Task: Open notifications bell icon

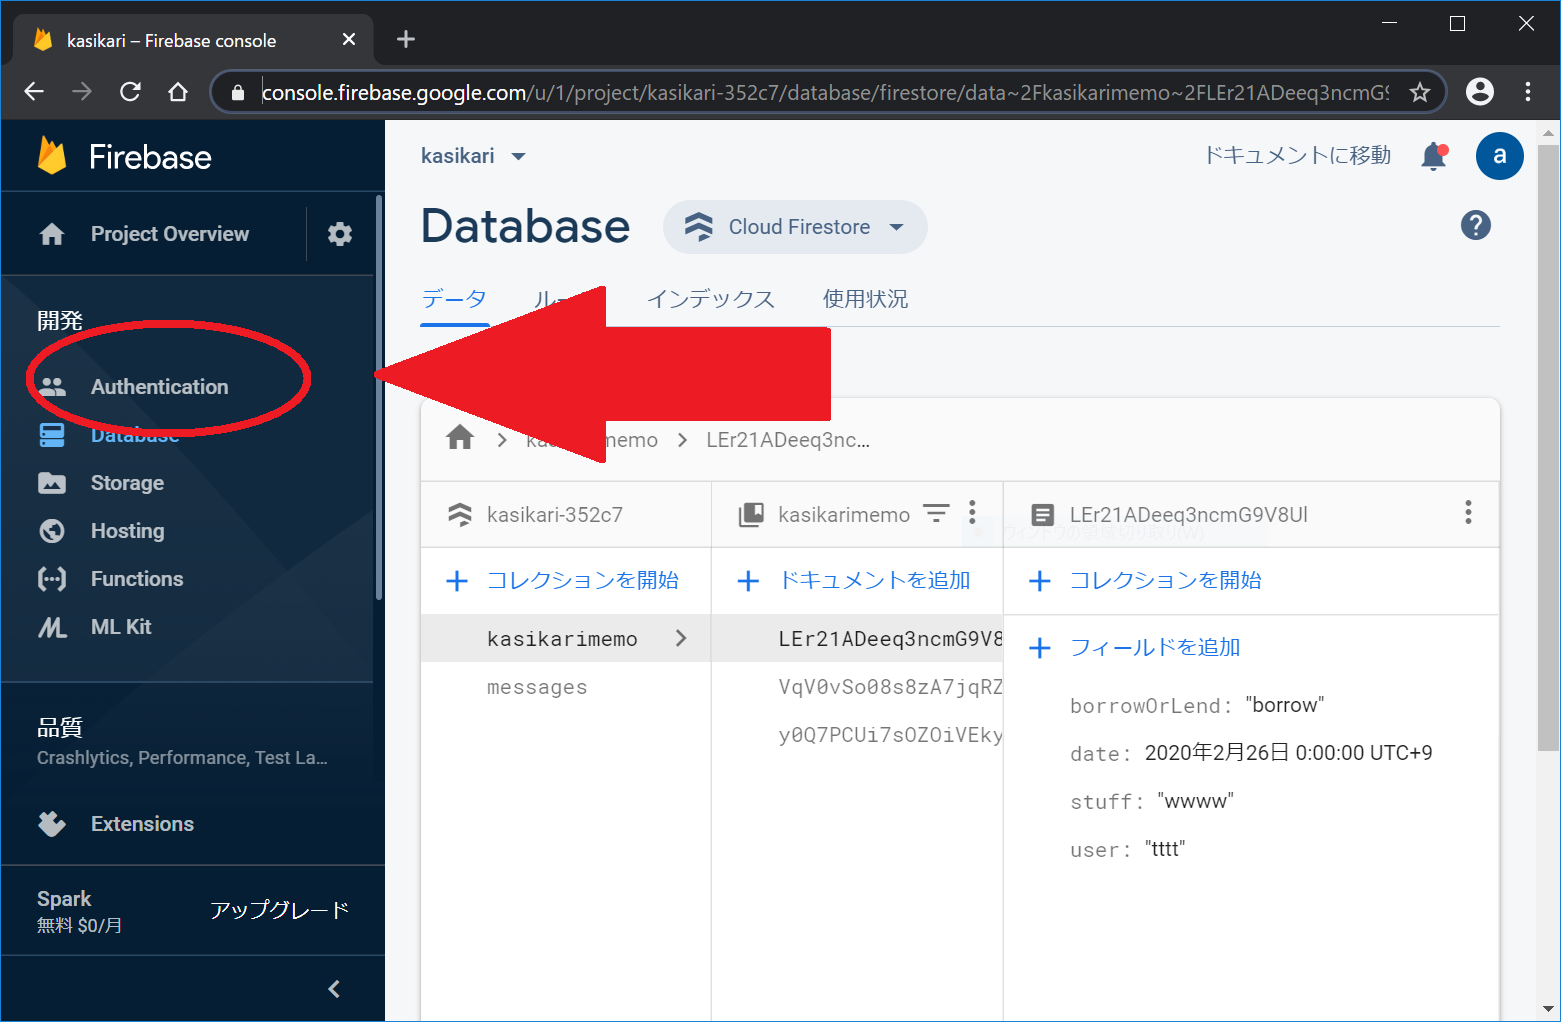Action: 1434,156
